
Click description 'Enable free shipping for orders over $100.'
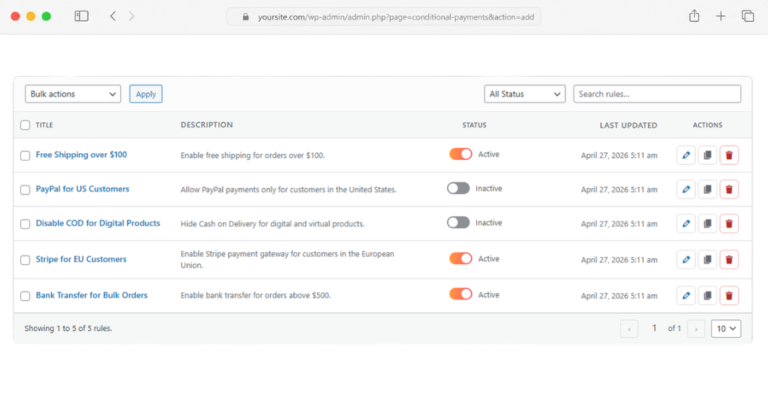click(252, 155)
